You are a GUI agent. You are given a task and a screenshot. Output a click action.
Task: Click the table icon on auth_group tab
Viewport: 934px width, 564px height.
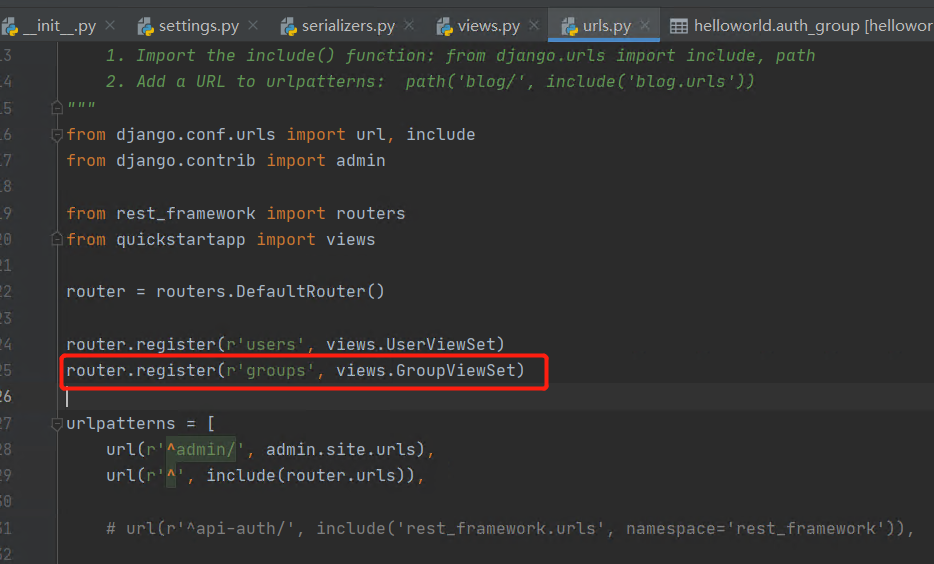click(679, 26)
